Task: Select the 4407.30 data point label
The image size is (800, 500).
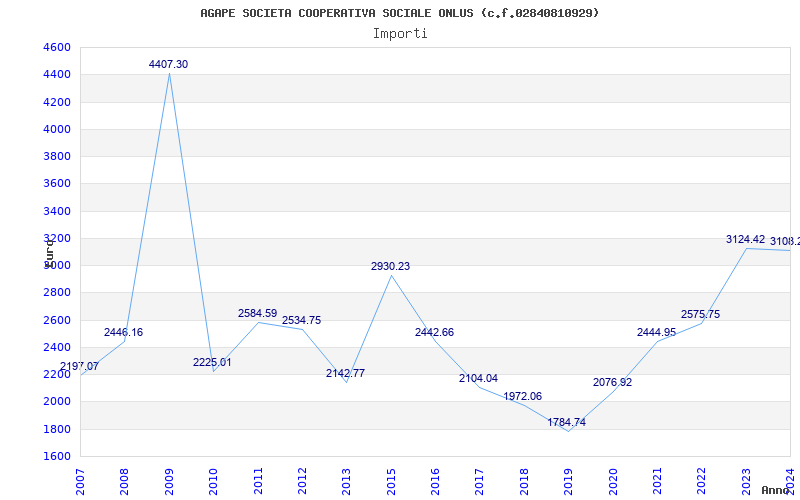Action: coord(168,64)
